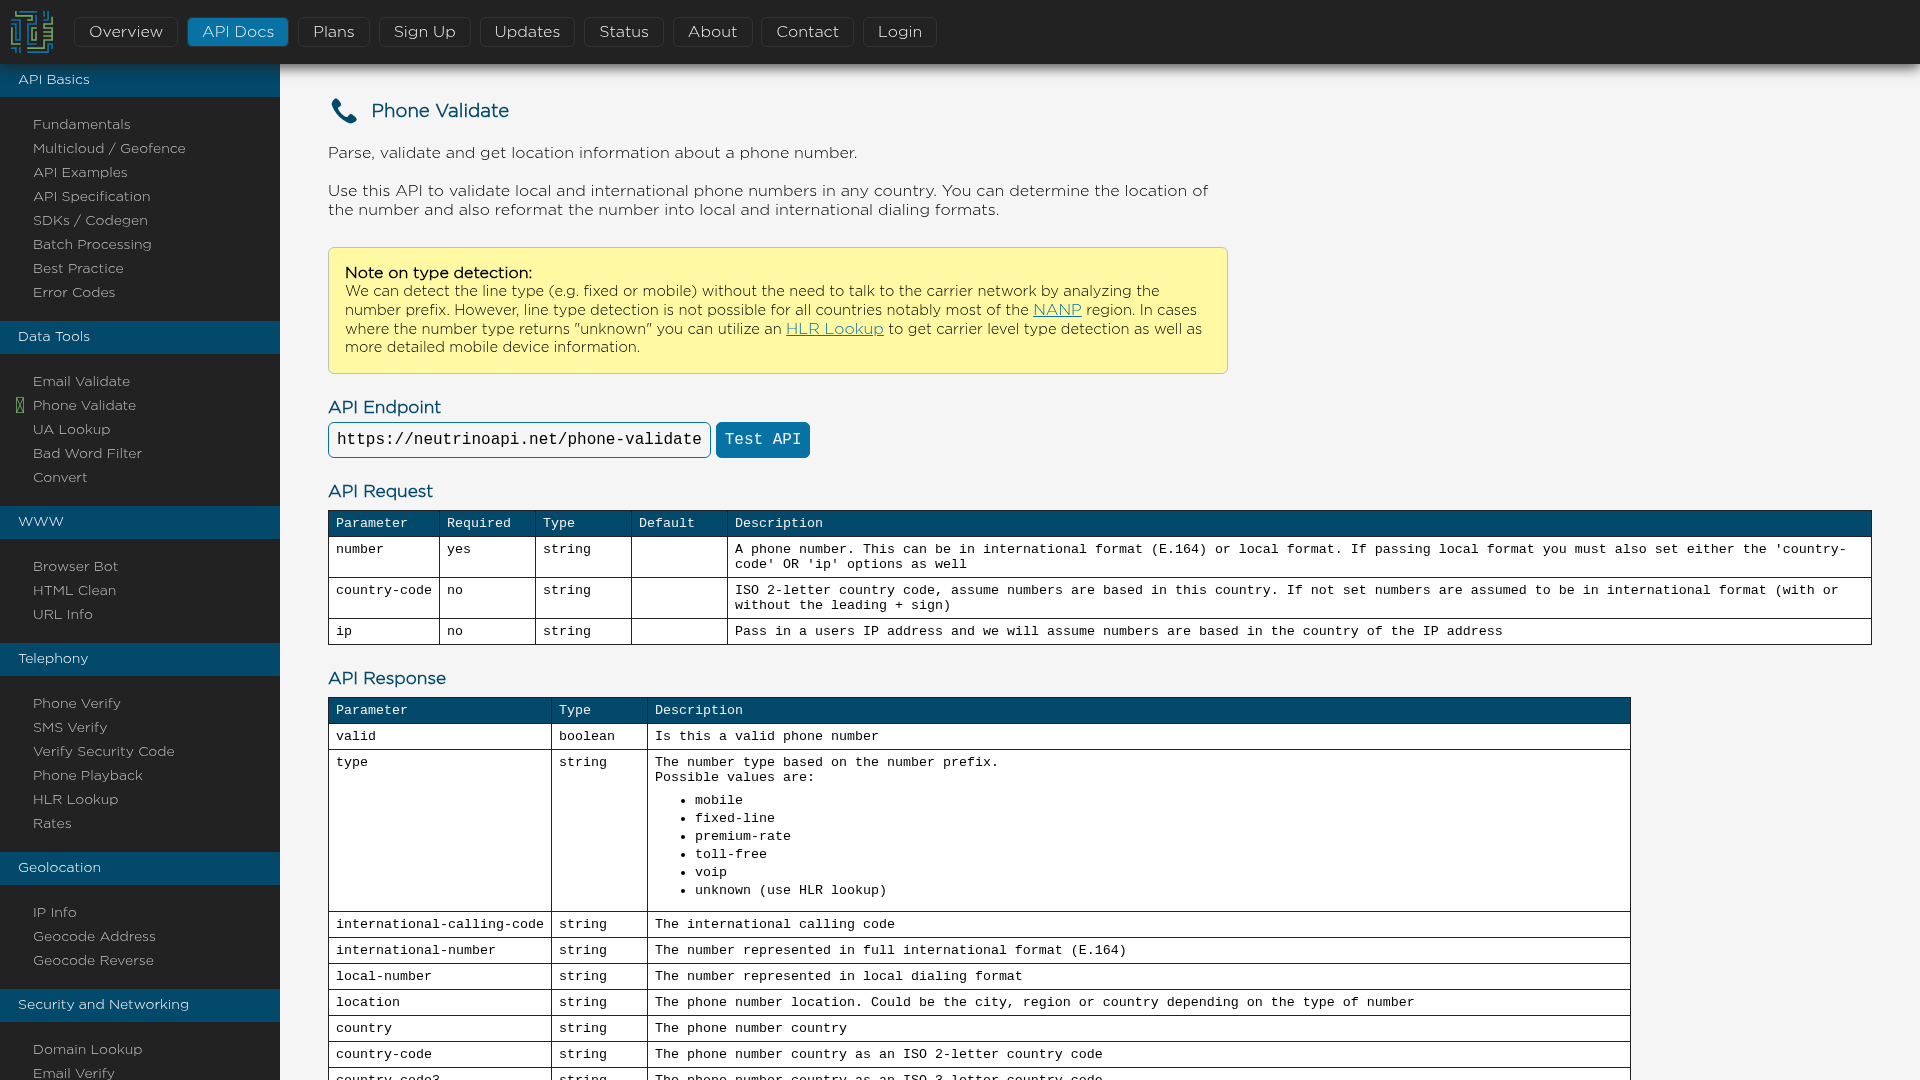The width and height of the screenshot is (1920, 1080).
Task: Open API Examples in sidebar
Action: point(80,173)
